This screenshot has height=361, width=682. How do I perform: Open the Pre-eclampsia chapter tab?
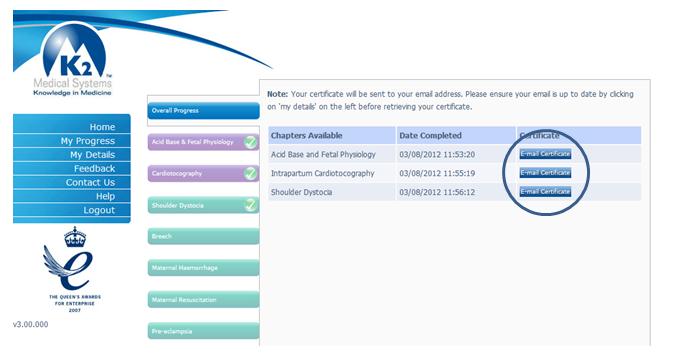(x=204, y=331)
